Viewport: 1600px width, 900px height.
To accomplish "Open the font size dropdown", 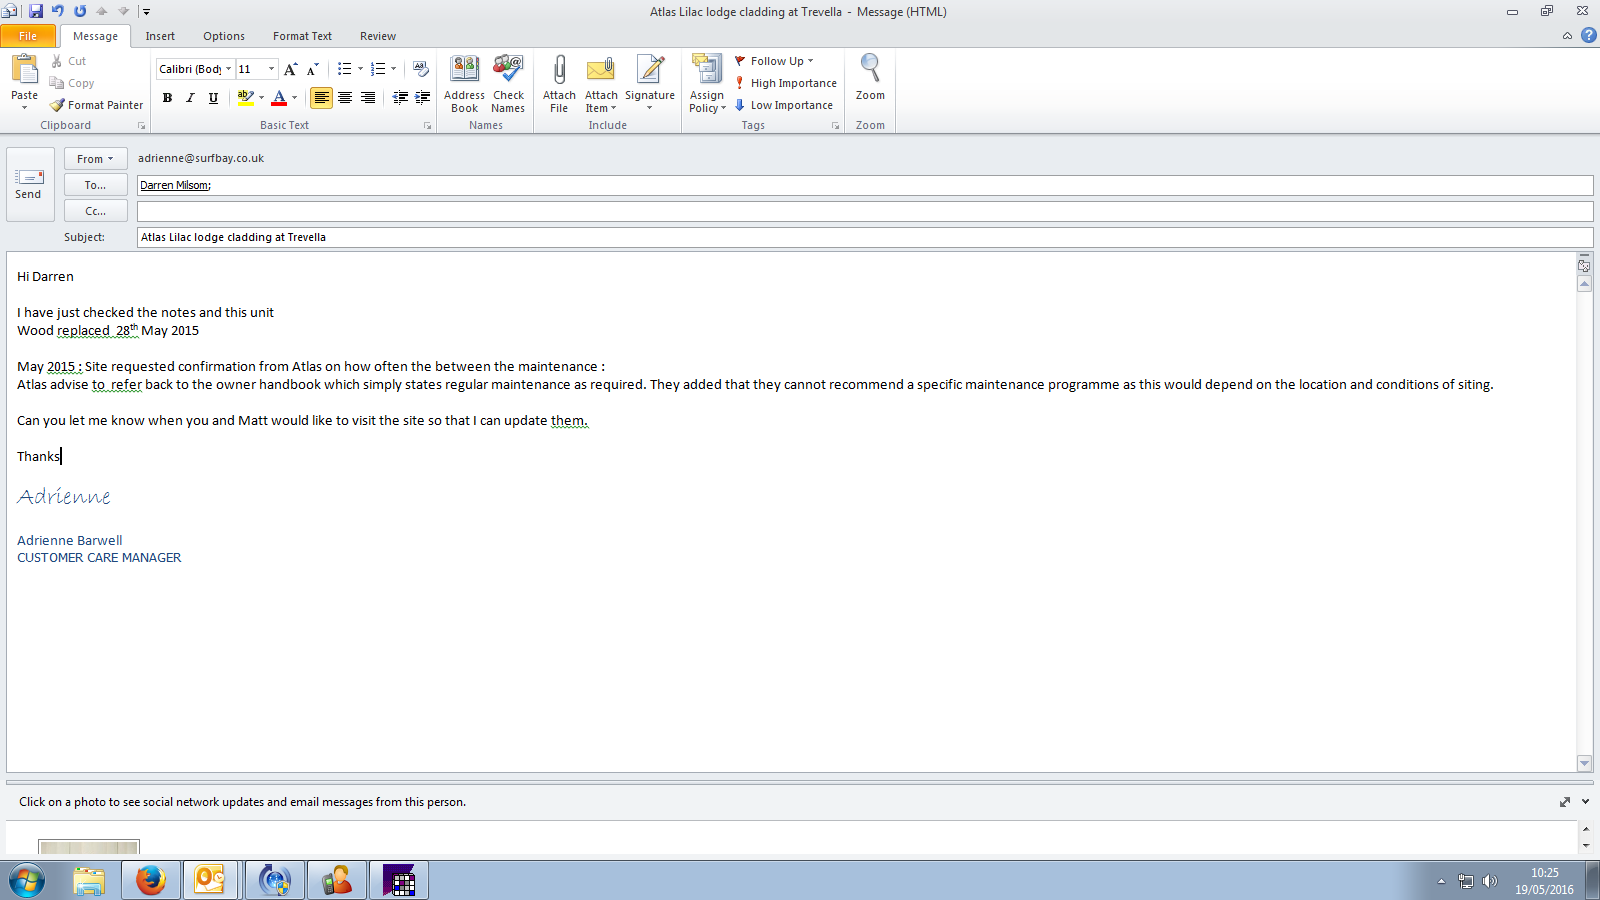I will pos(271,69).
